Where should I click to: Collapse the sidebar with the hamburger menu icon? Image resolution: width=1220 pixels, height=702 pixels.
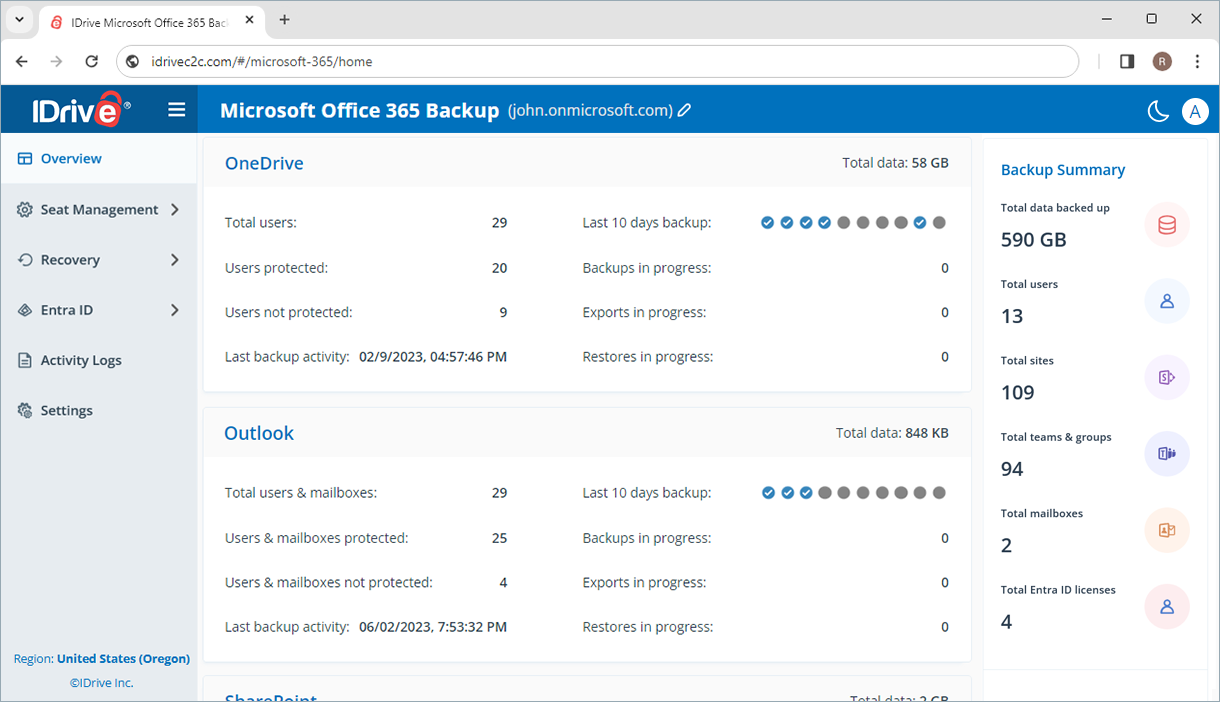pyautogui.click(x=177, y=110)
